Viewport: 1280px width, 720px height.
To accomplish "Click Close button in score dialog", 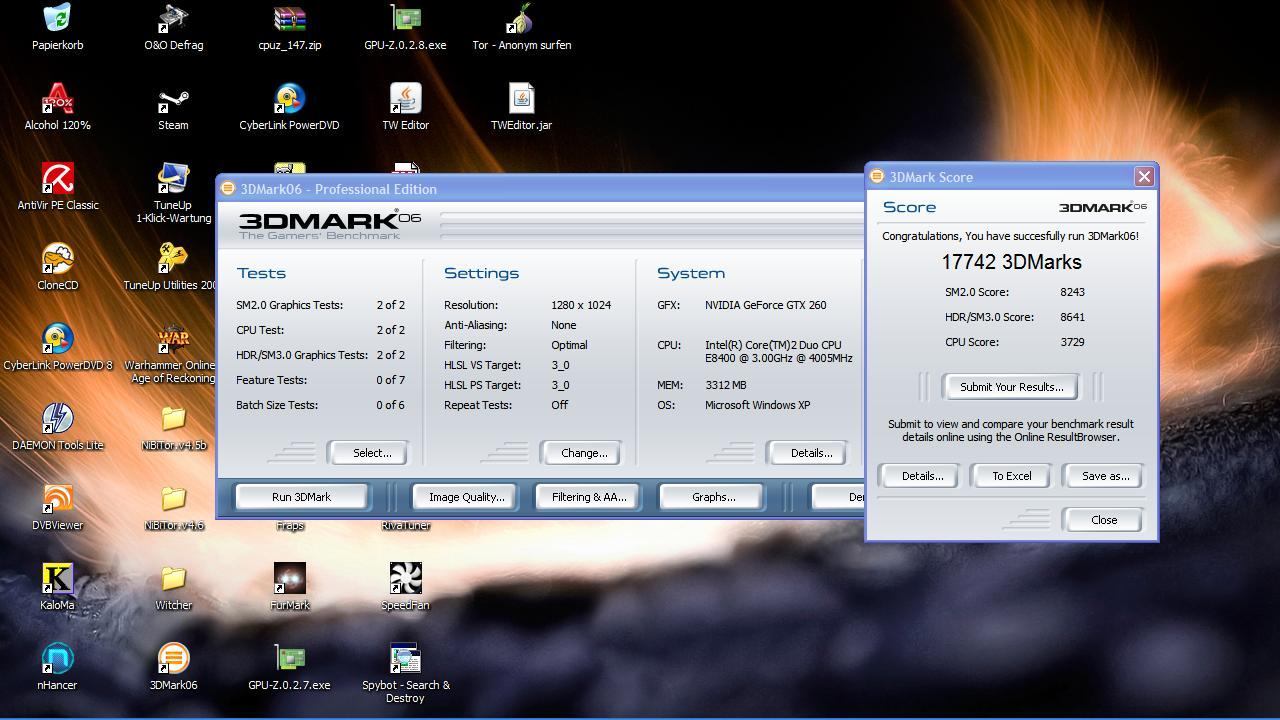I will pyautogui.click(x=1104, y=520).
